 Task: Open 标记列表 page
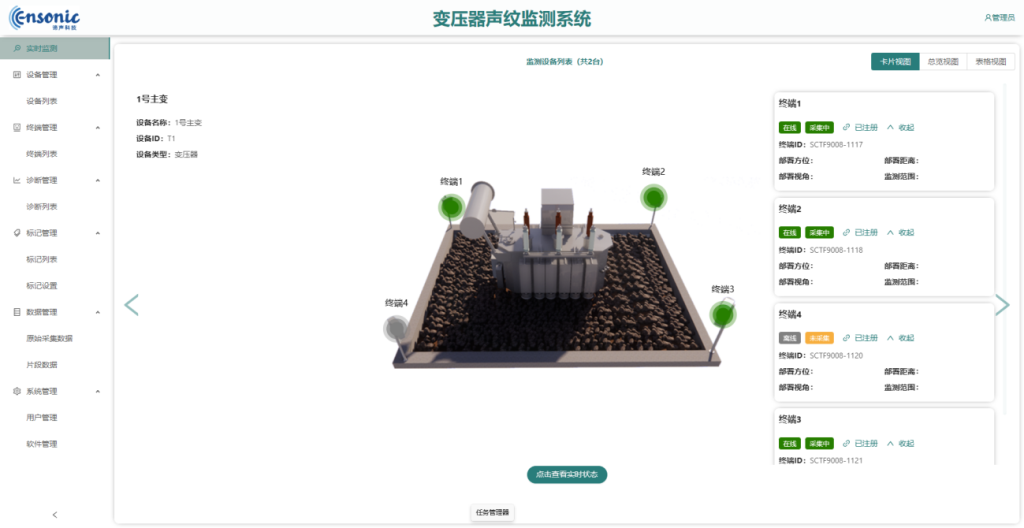click(42, 259)
